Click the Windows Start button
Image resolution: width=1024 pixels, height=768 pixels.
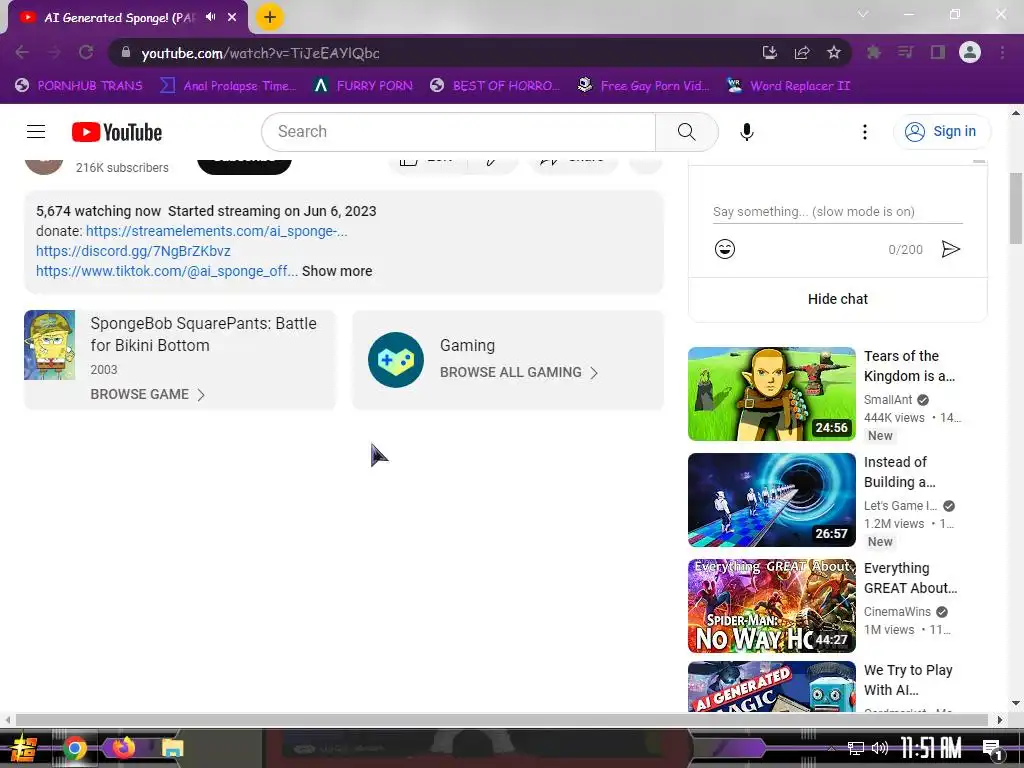(23, 748)
